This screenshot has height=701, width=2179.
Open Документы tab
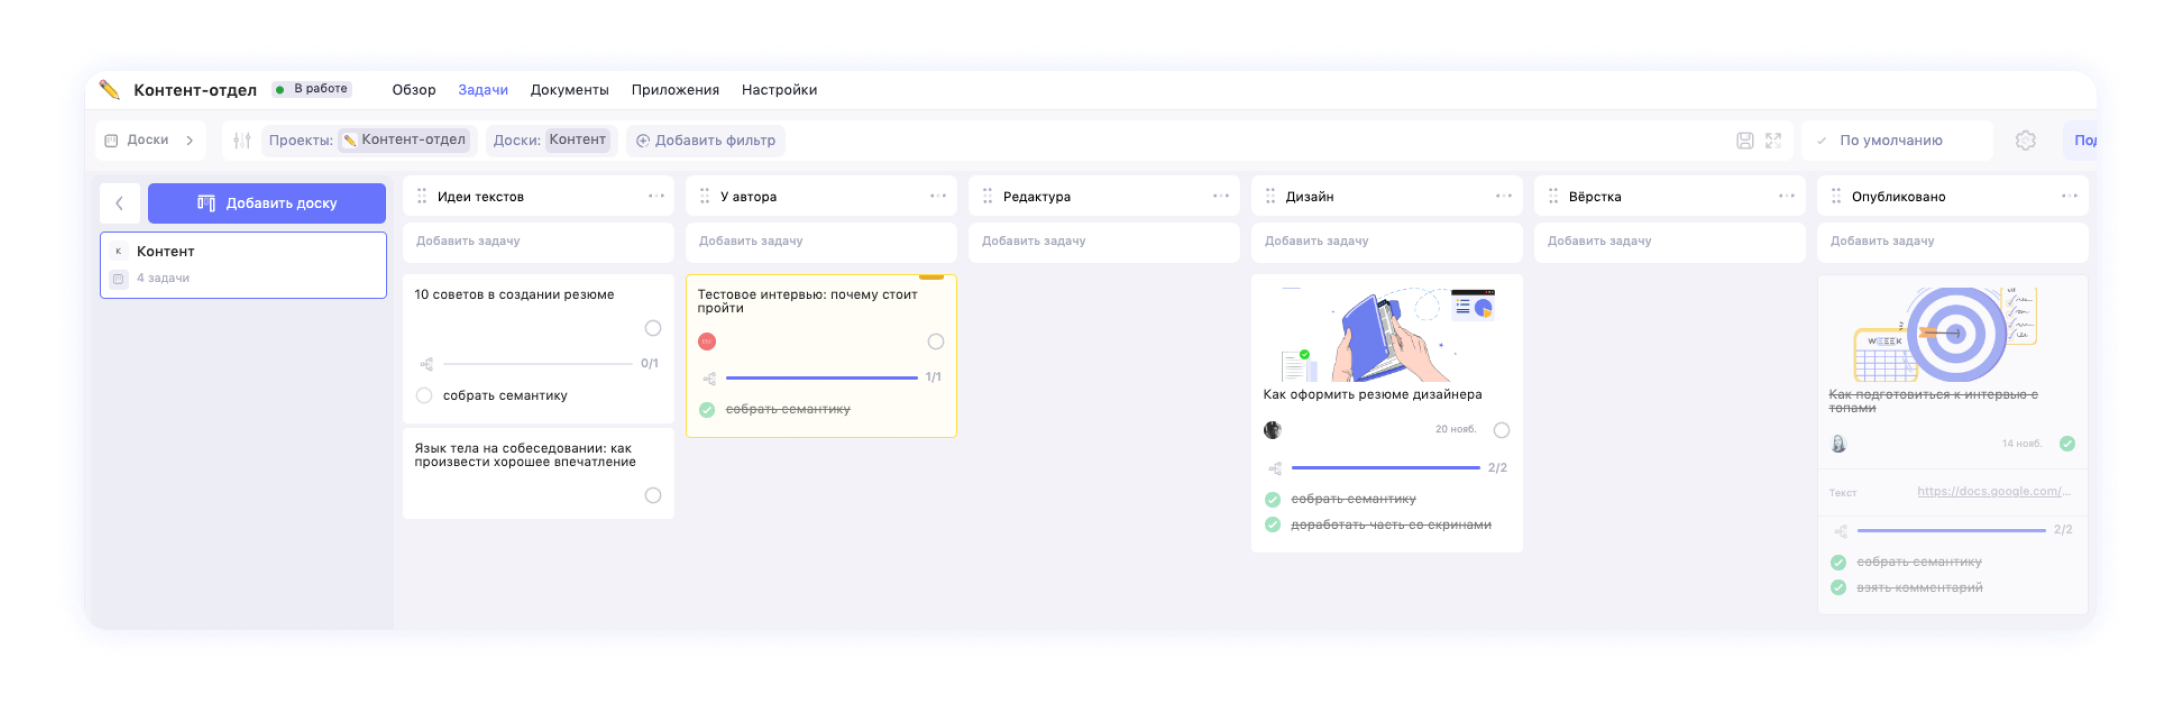(569, 90)
